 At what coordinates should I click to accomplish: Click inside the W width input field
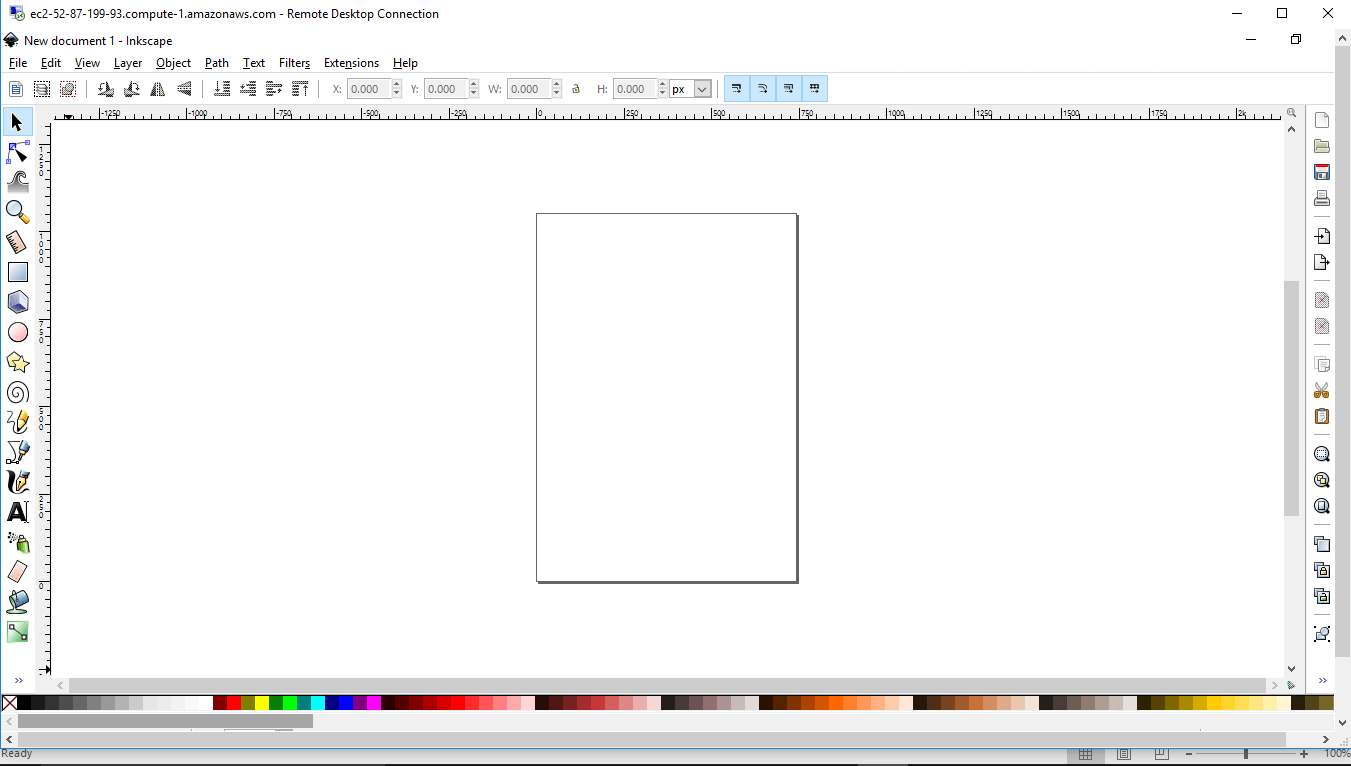point(528,89)
